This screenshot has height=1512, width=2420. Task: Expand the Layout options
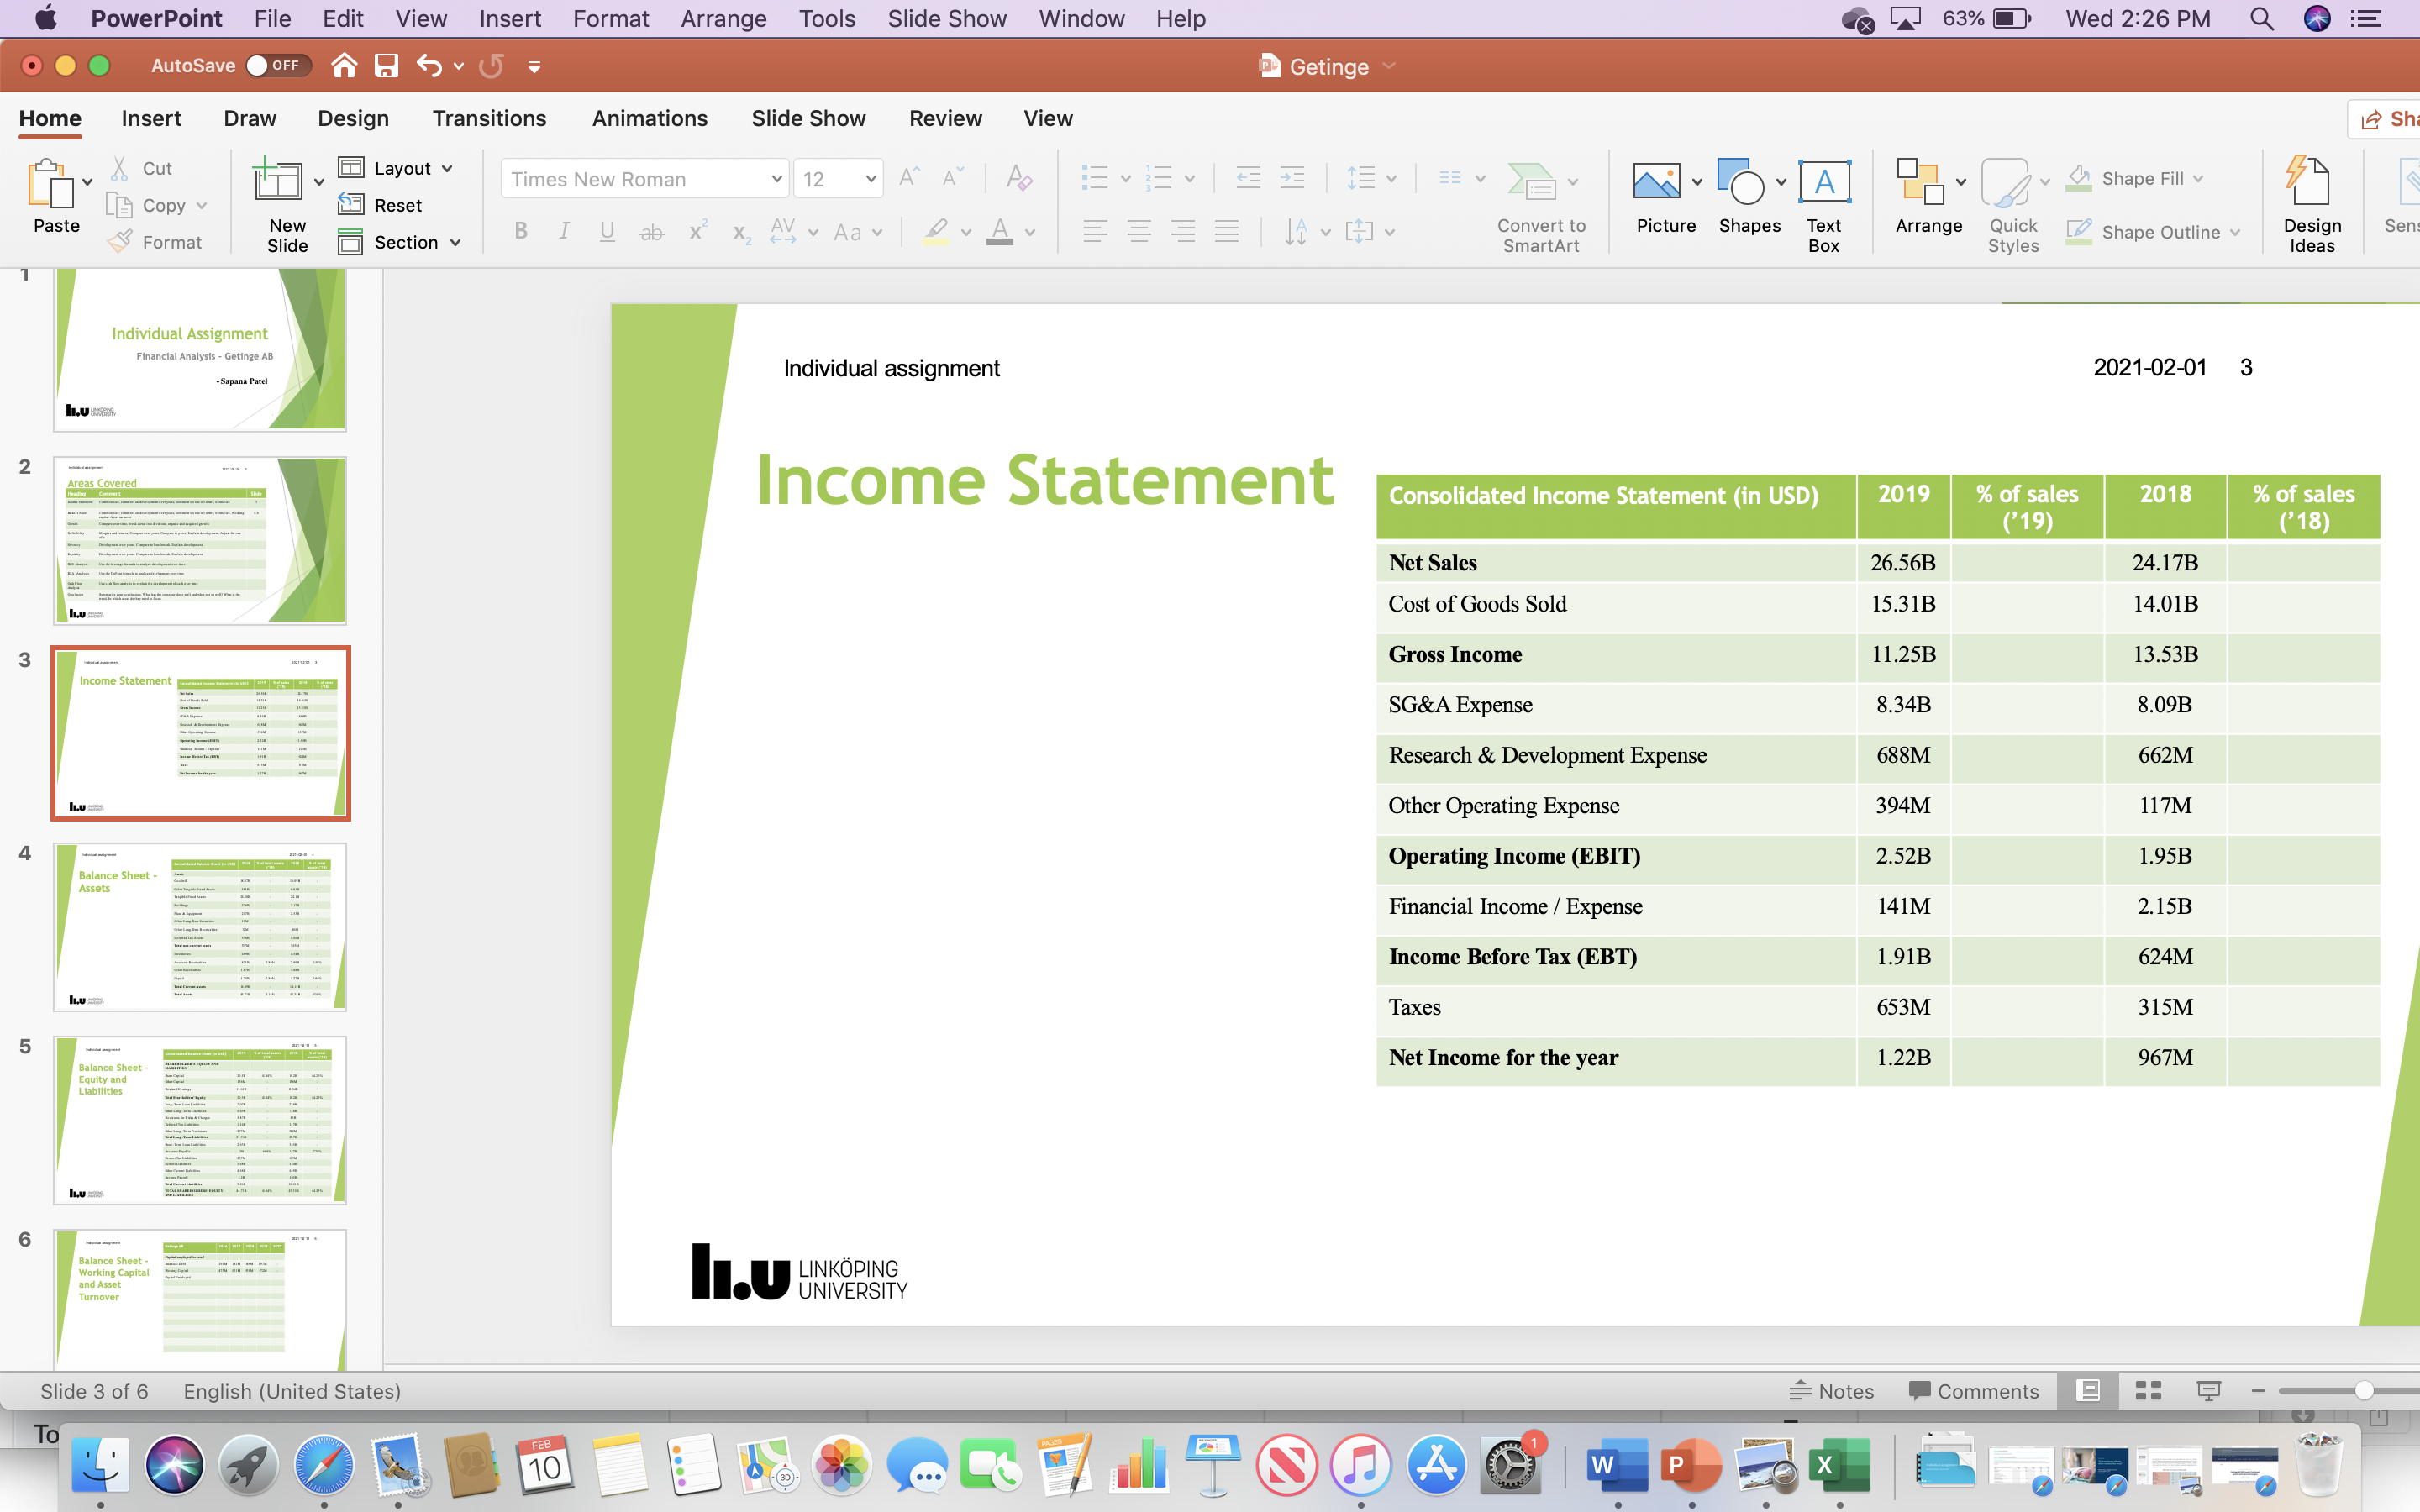[448, 167]
